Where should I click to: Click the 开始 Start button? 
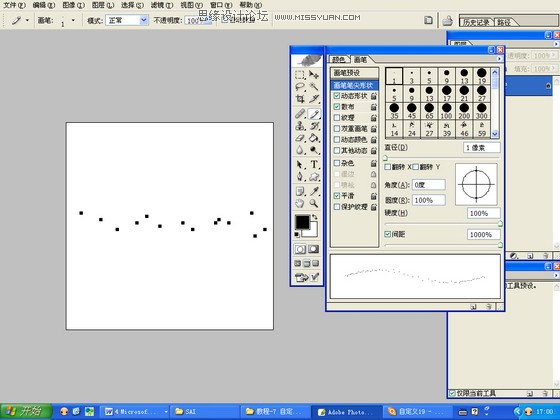pos(26,411)
